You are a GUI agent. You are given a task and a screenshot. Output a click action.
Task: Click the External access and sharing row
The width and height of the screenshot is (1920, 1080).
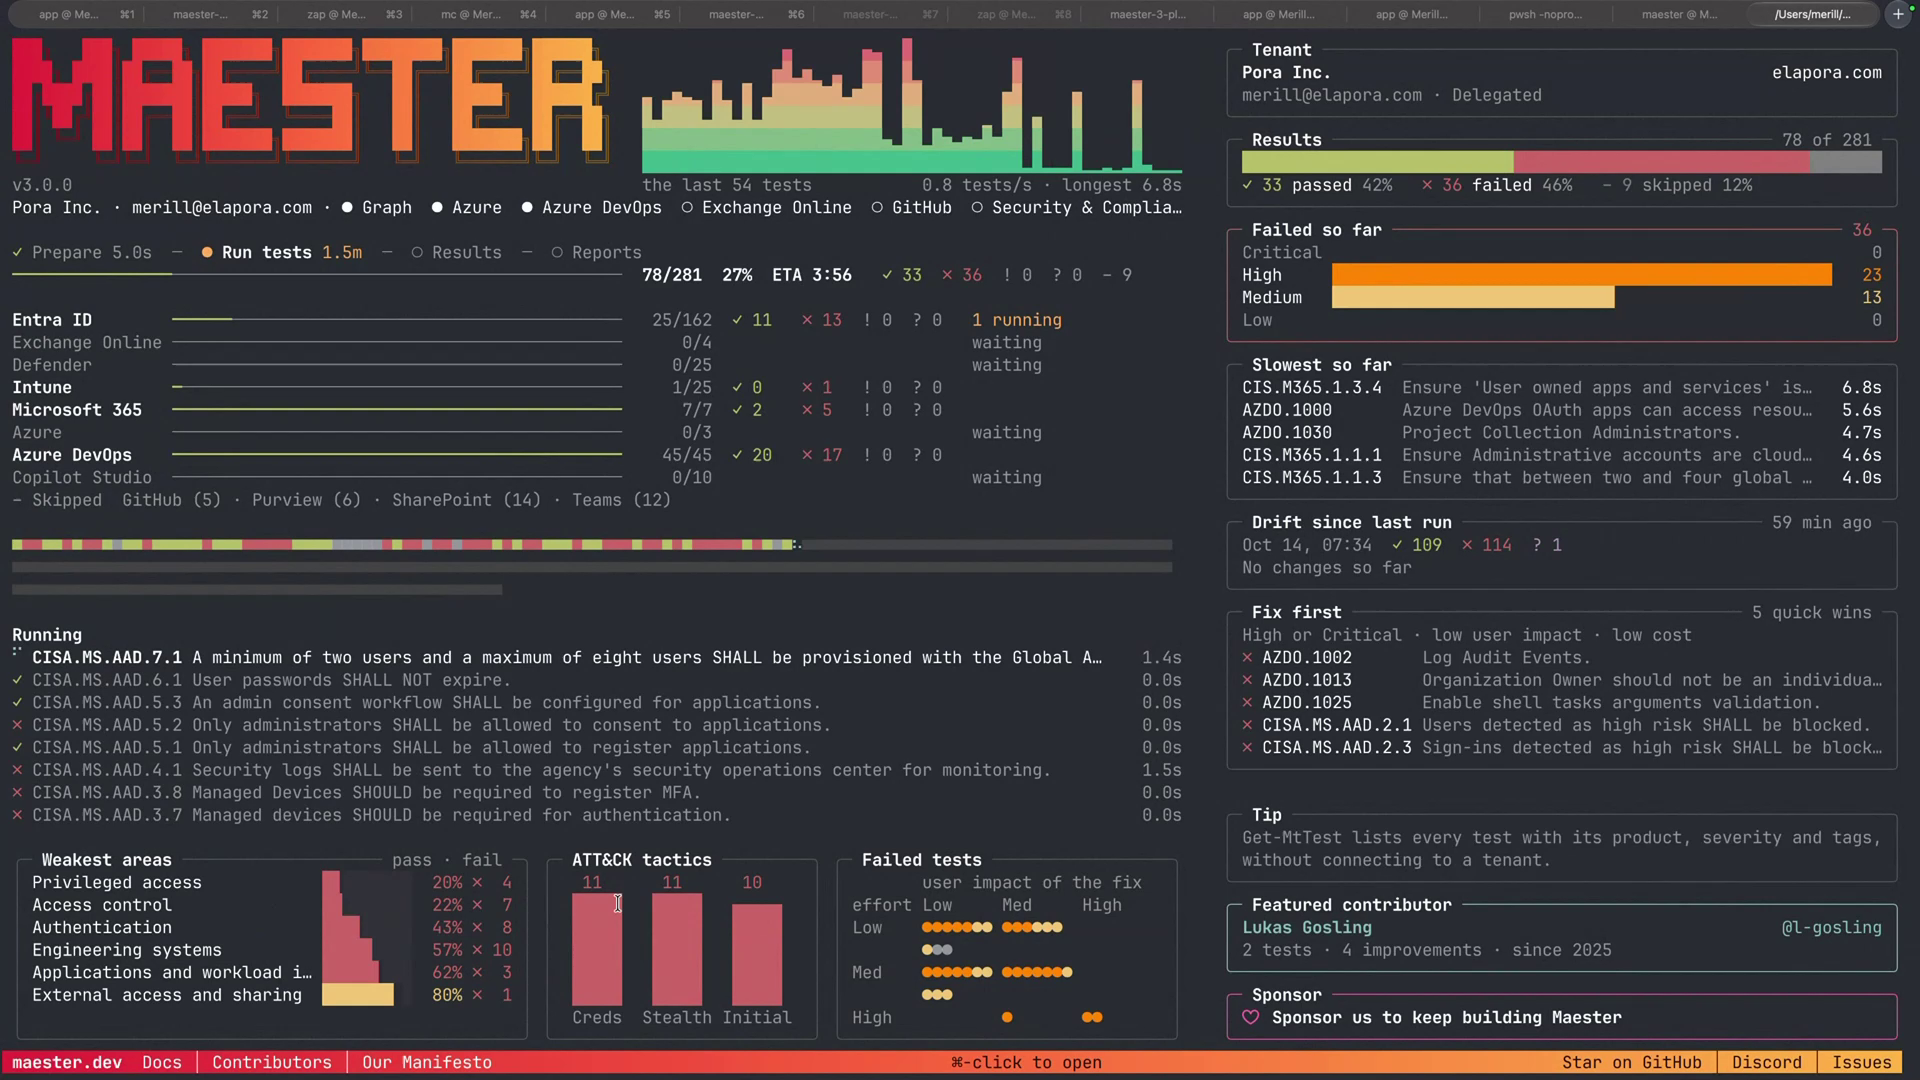[272, 995]
